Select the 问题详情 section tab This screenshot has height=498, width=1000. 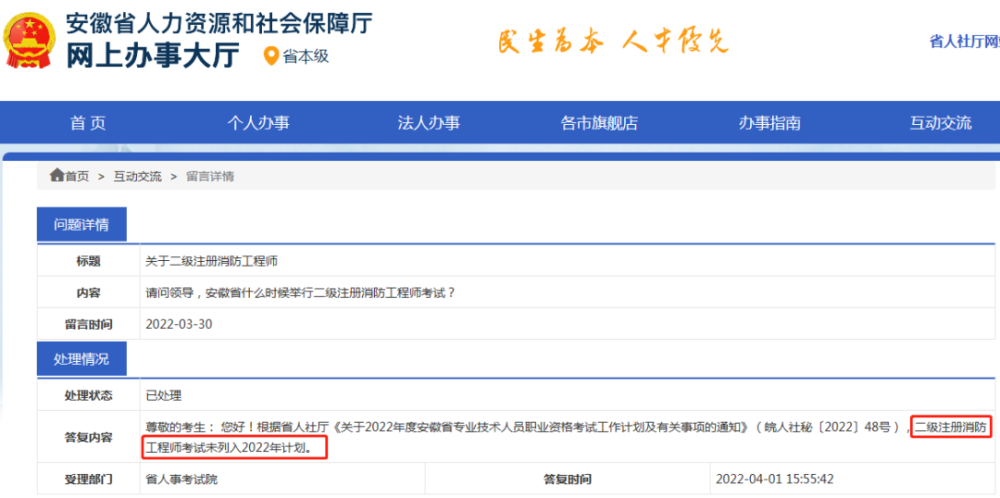[82, 224]
